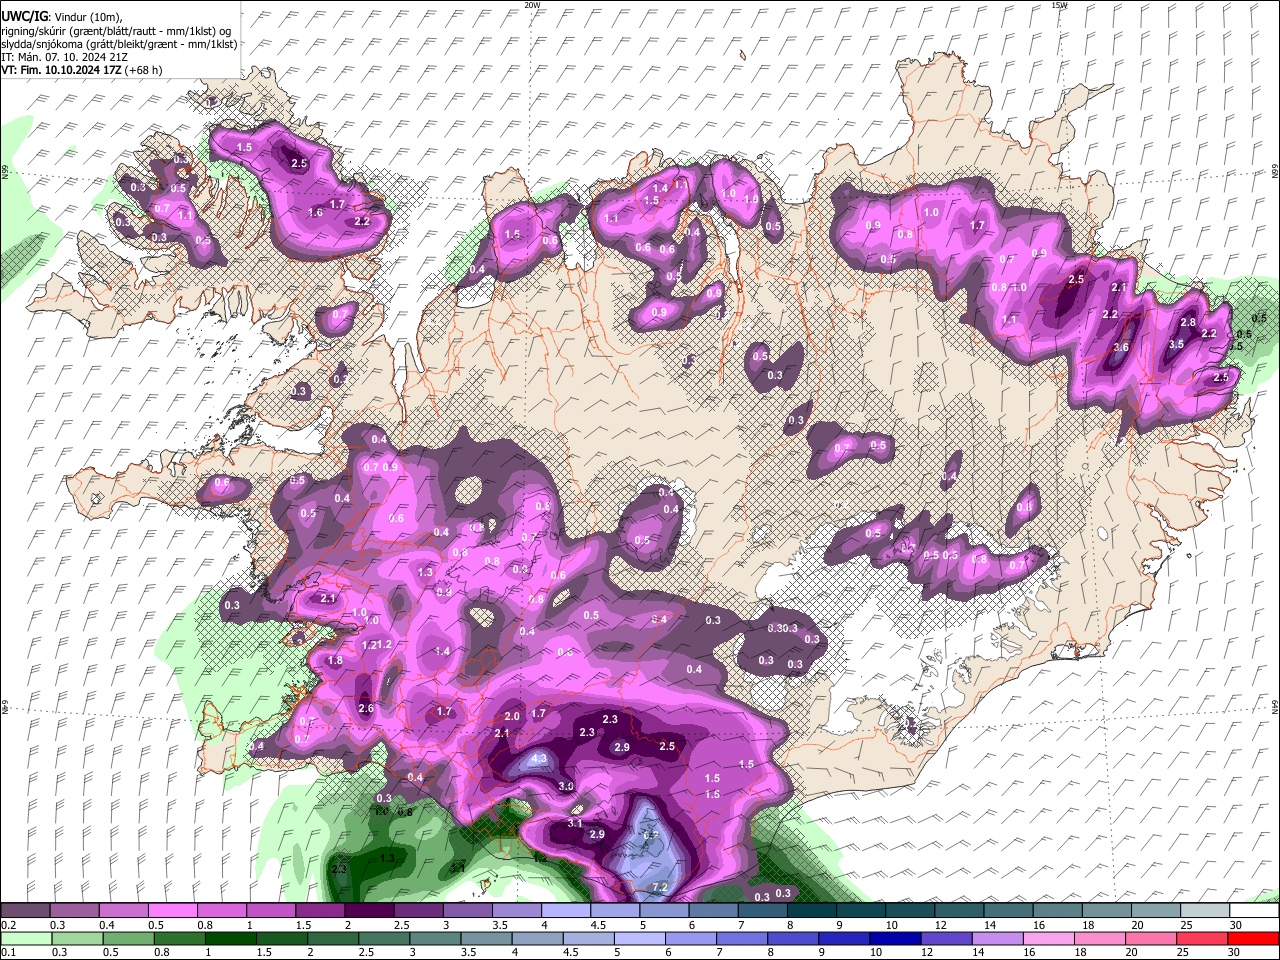Click the 'UWC/IG: Vindur (10m),' title line
This screenshot has height=960, width=1280.
[61, 17]
